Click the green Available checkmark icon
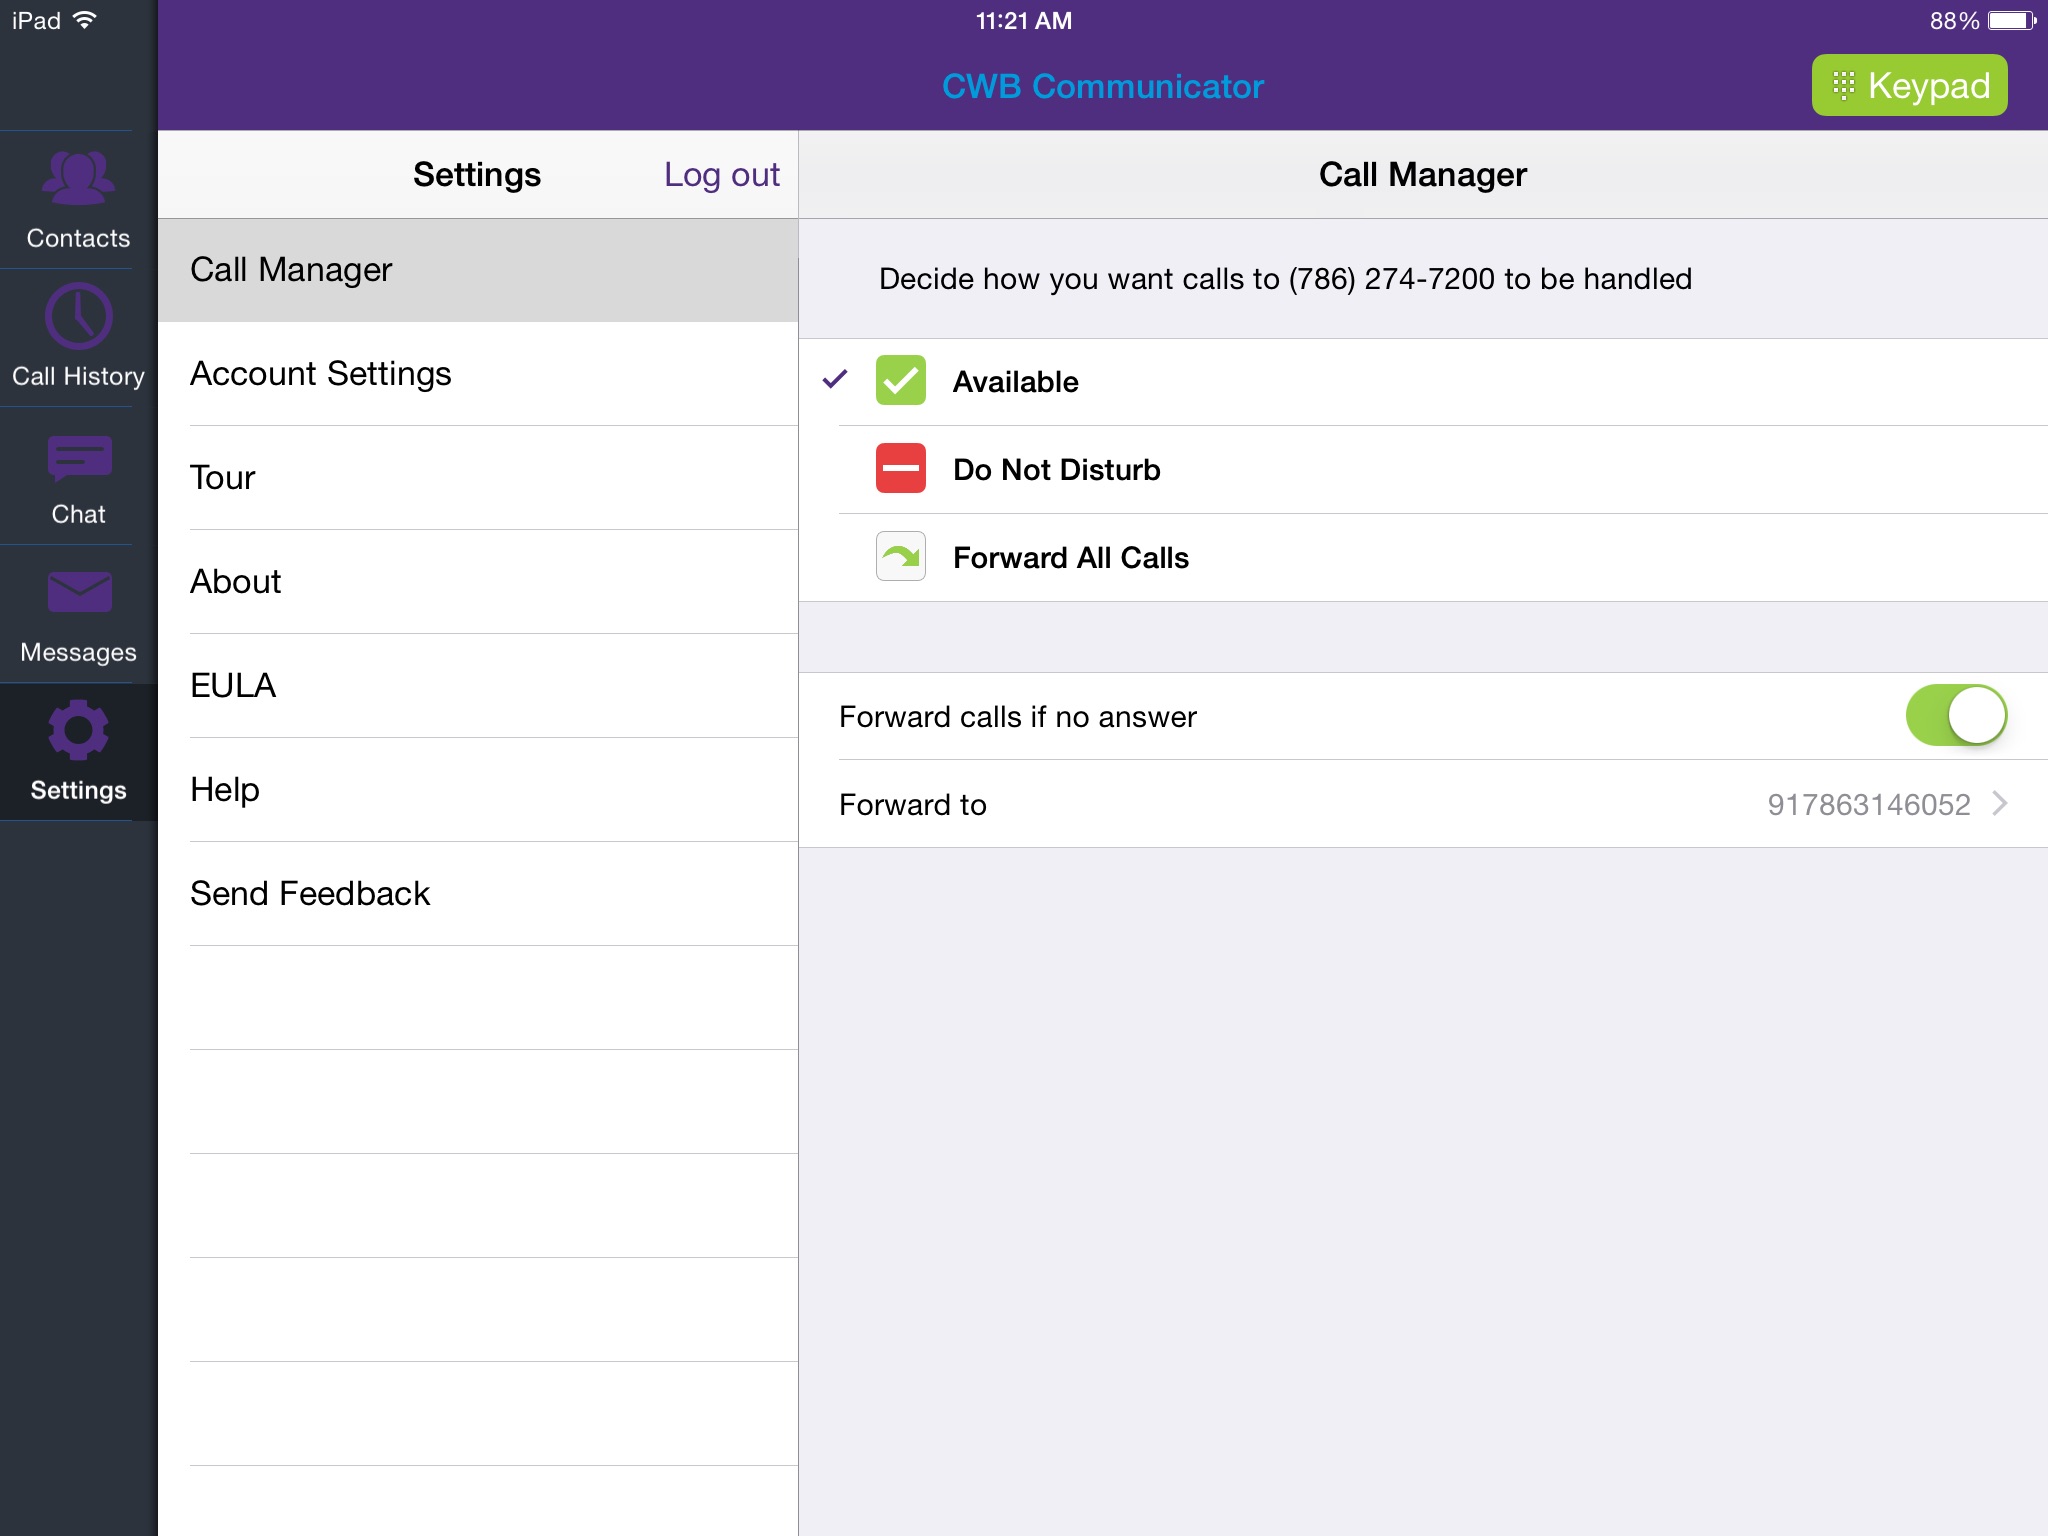Screen dimensions: 2048x1536 point(900,381)
